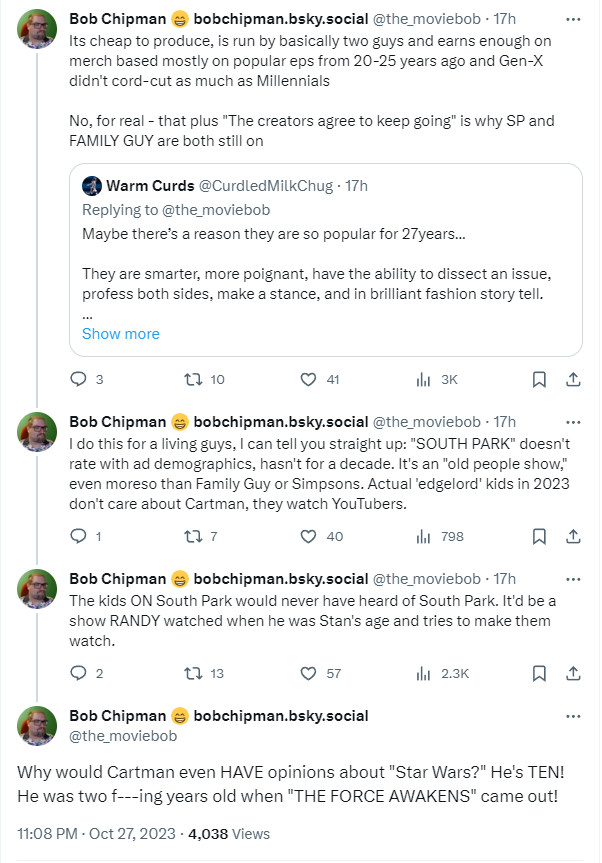View analytics showing 3K views

pos(423,379)
